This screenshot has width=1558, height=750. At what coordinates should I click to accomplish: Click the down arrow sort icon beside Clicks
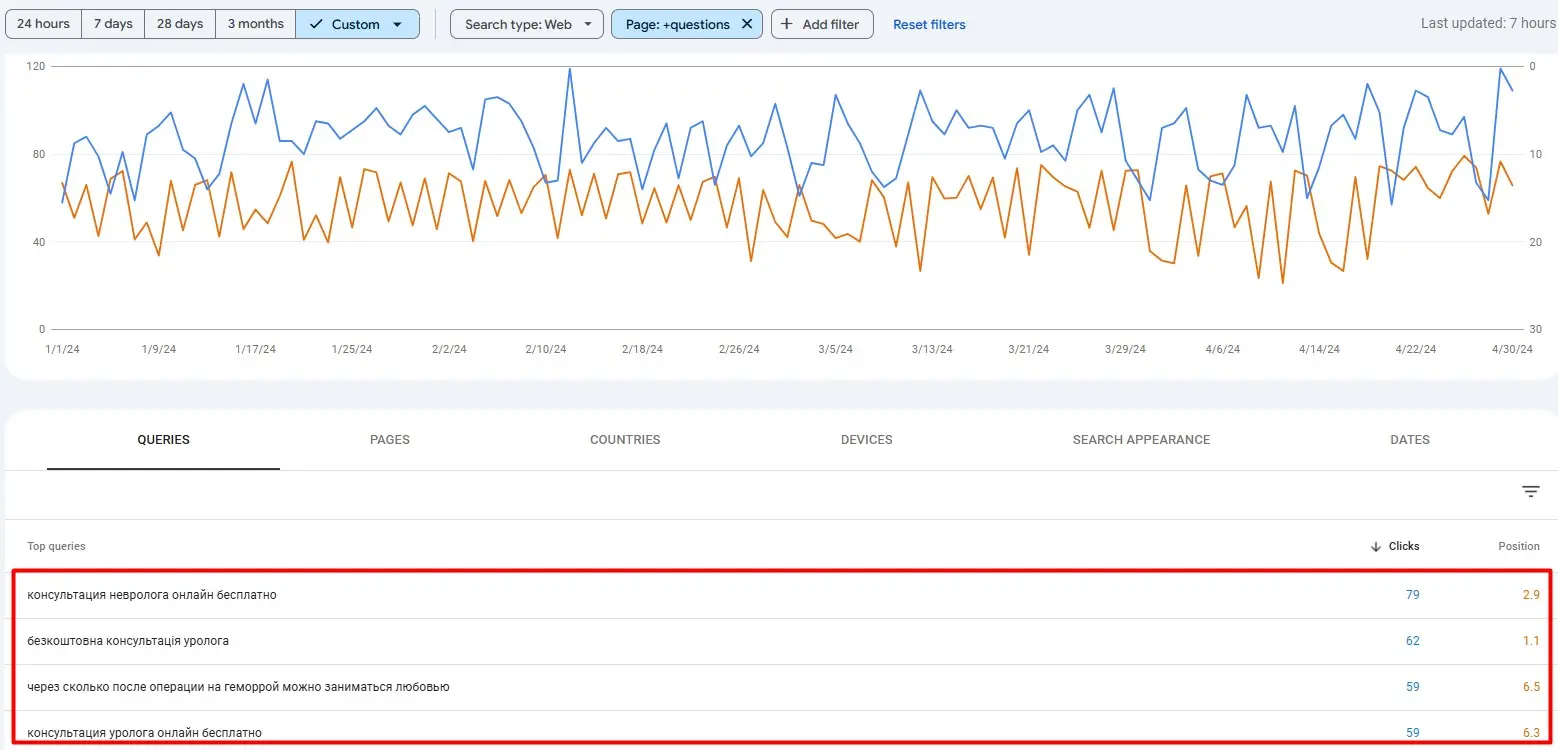(1377, 546)
